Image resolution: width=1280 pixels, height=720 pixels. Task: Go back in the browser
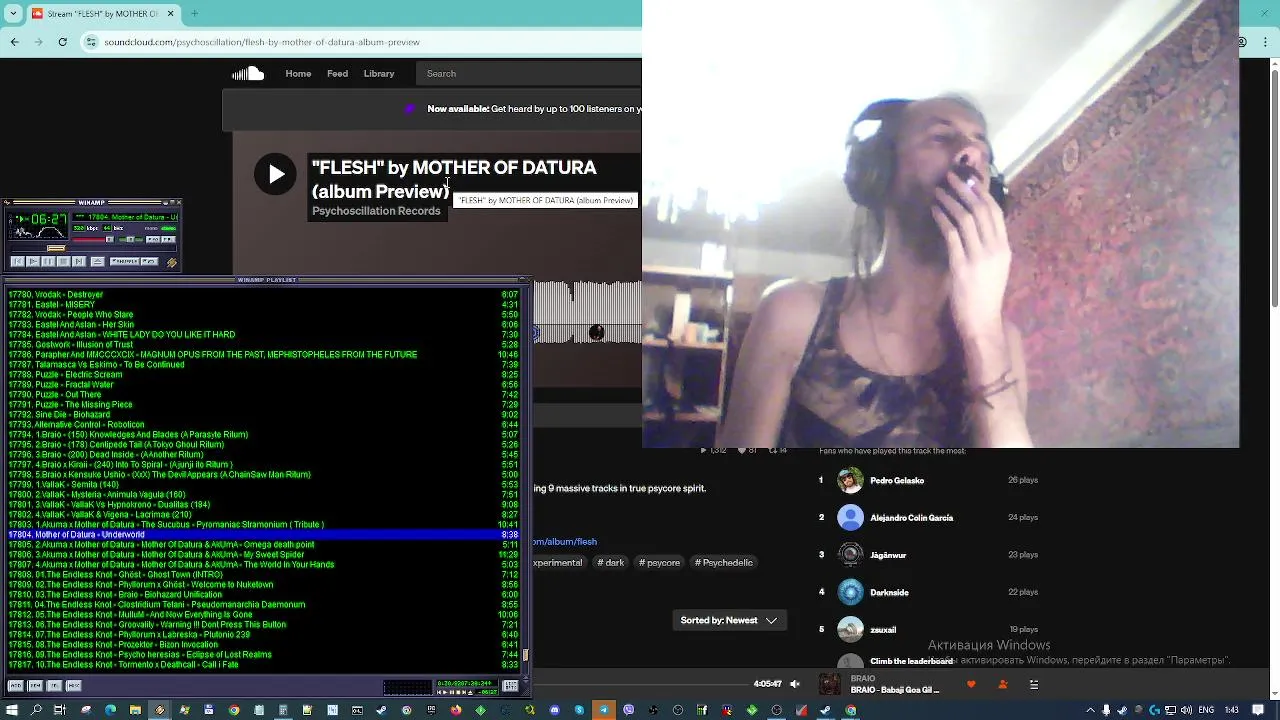(x=15, y=42)
